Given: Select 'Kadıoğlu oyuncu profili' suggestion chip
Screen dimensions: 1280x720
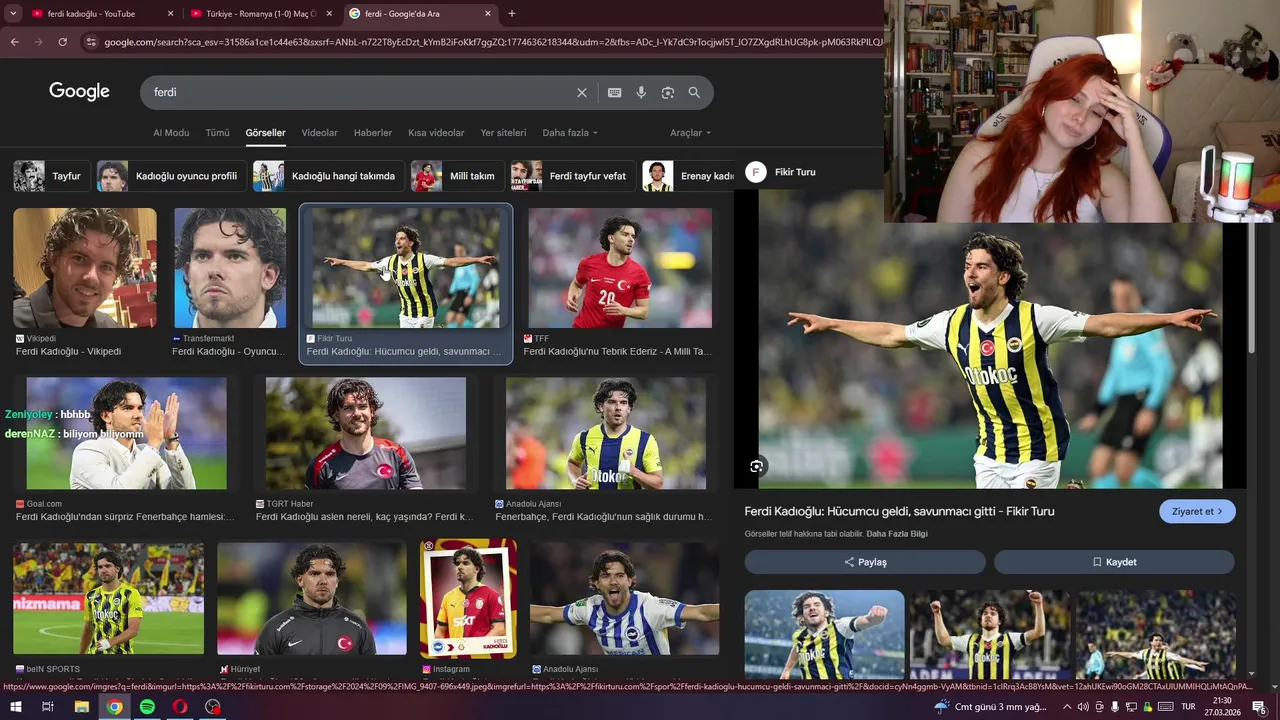Looking at the screenshot, I should 170,176.
